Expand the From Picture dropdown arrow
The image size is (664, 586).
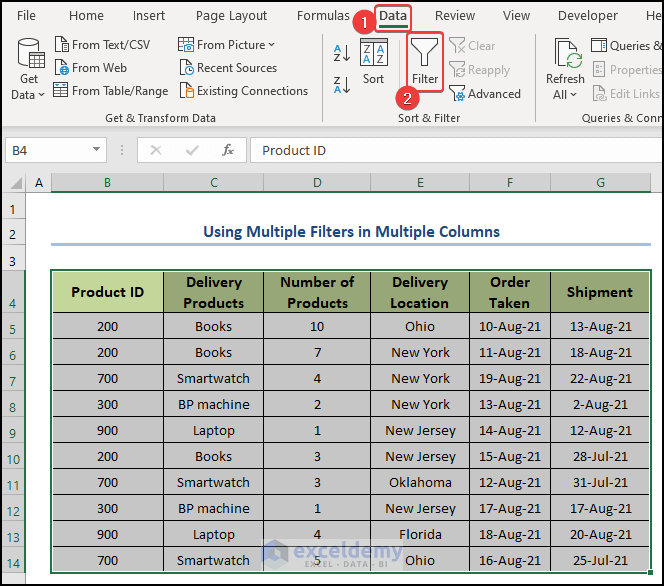tap(271, 45)
